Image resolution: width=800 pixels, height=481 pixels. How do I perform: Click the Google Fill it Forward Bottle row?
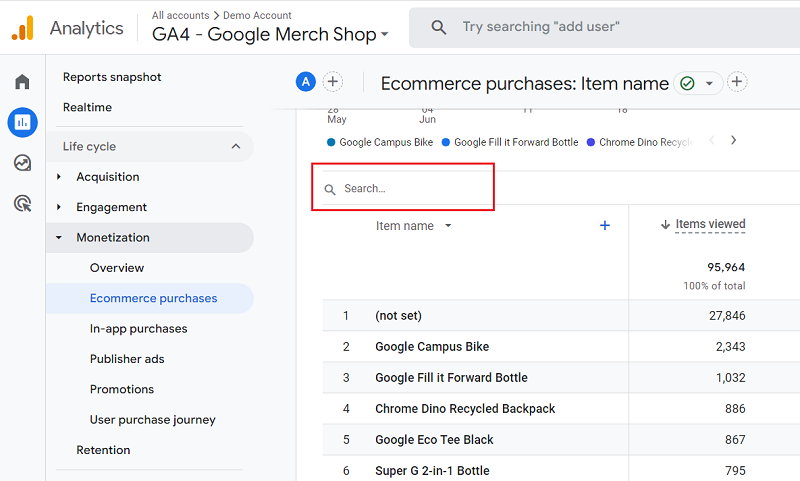pos(561,378)
